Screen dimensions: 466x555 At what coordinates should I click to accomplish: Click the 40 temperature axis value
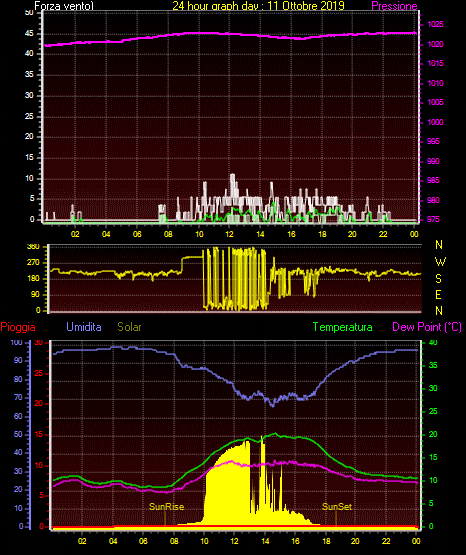433,342
